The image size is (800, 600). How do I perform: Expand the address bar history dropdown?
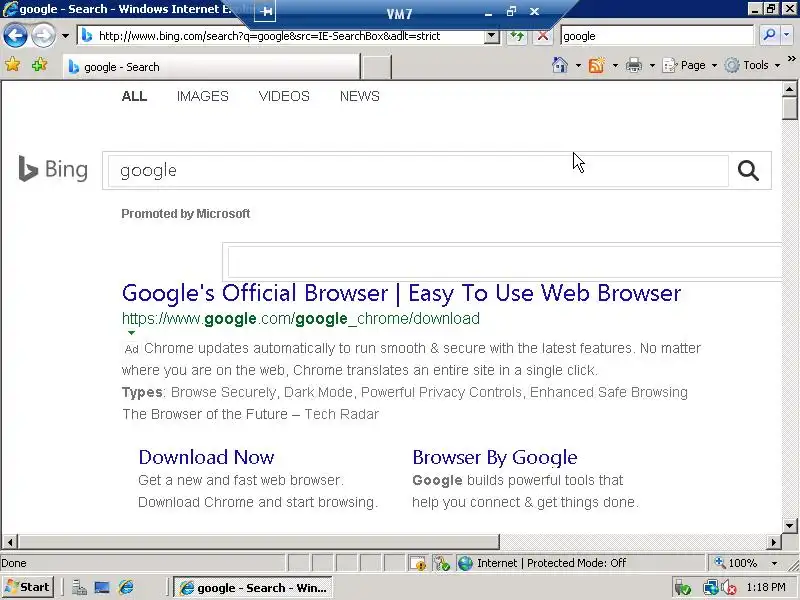492,36
